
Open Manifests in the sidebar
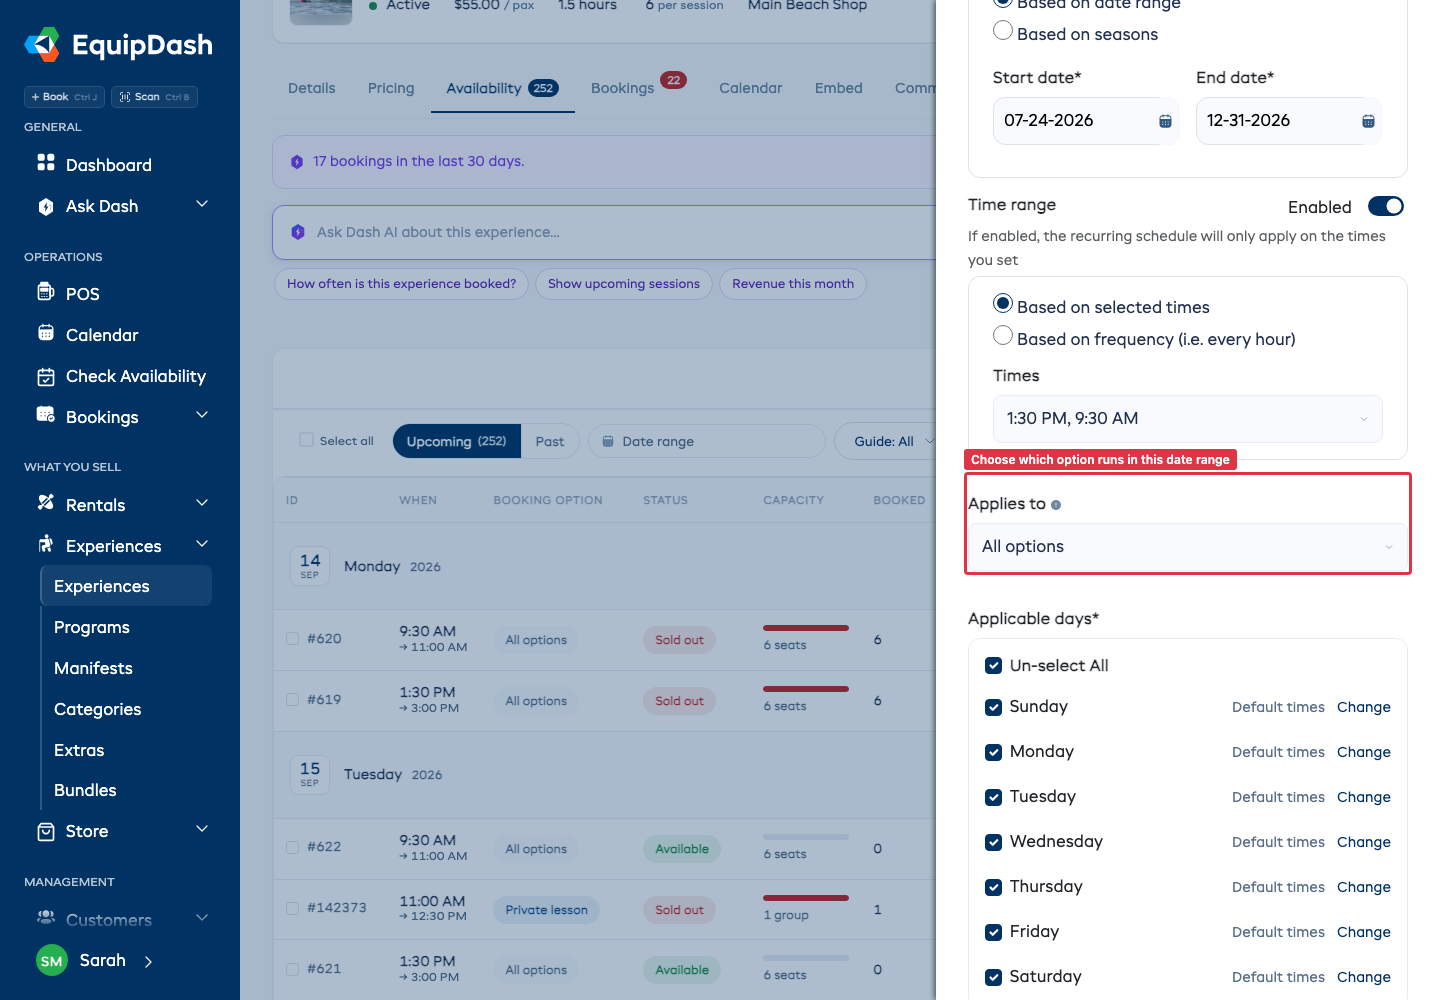[x=93, y=668]
